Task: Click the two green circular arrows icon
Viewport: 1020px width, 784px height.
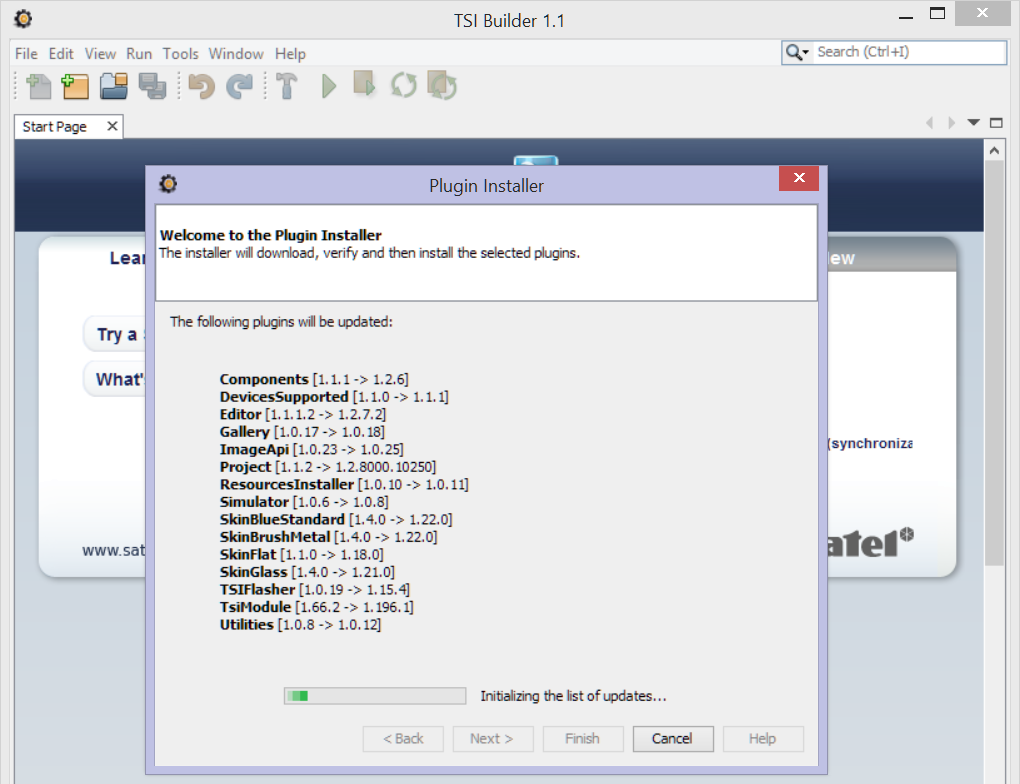Action: (403, 85)
